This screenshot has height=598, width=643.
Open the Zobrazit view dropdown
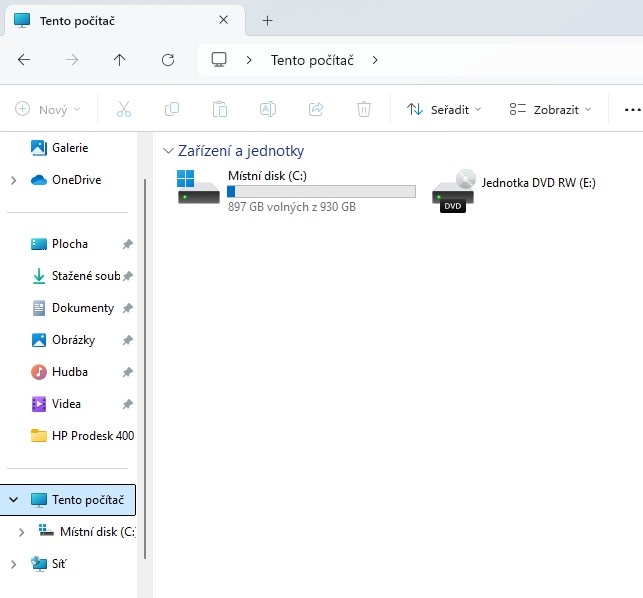550,110
